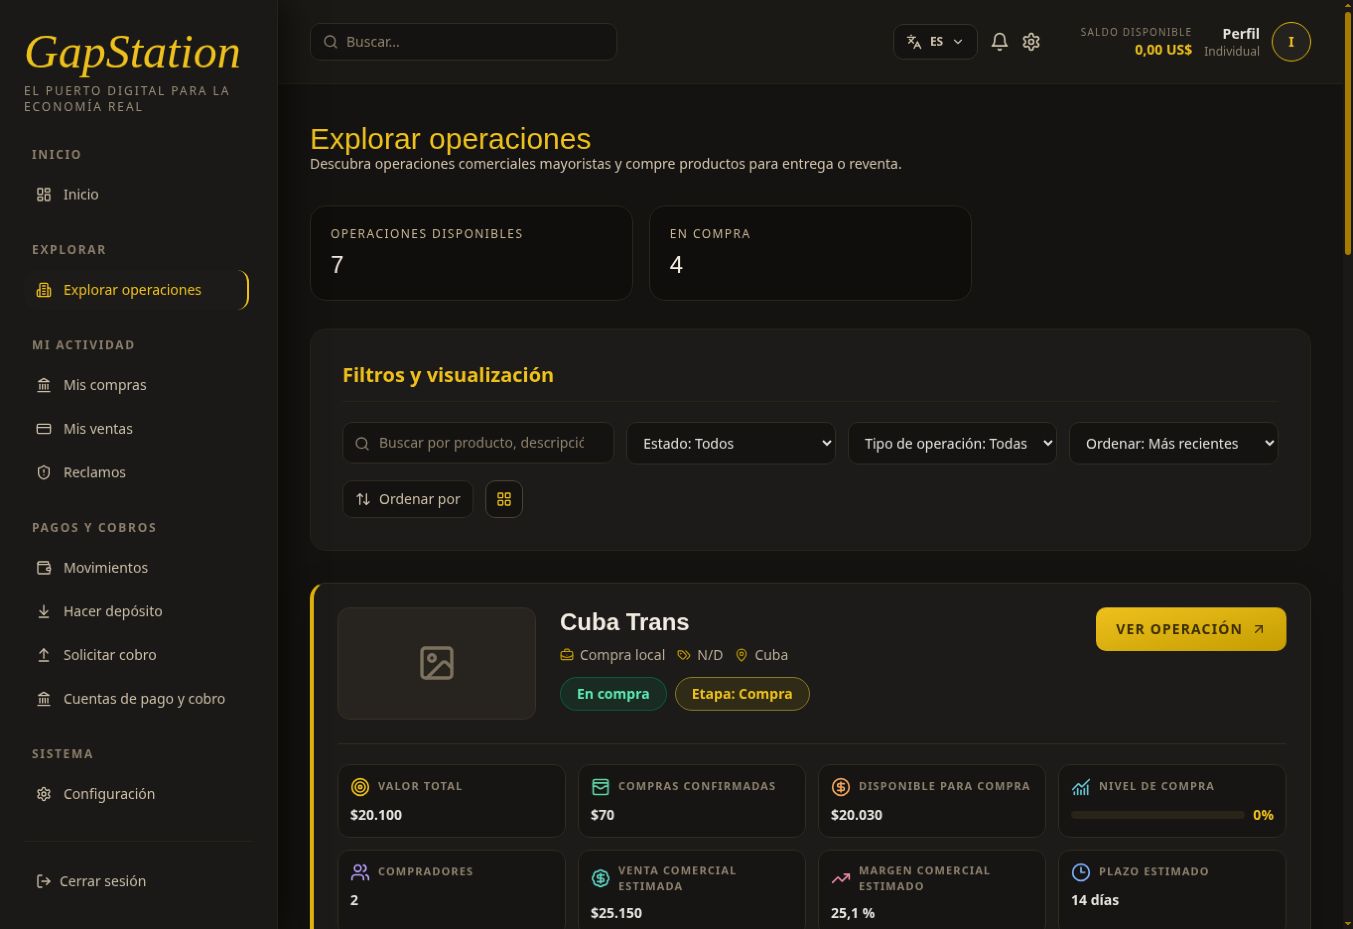Click the Venta Comercial Estimada icon
Image resolution: width=1353 pixels, height=929 pixels.
coord(601,878)
